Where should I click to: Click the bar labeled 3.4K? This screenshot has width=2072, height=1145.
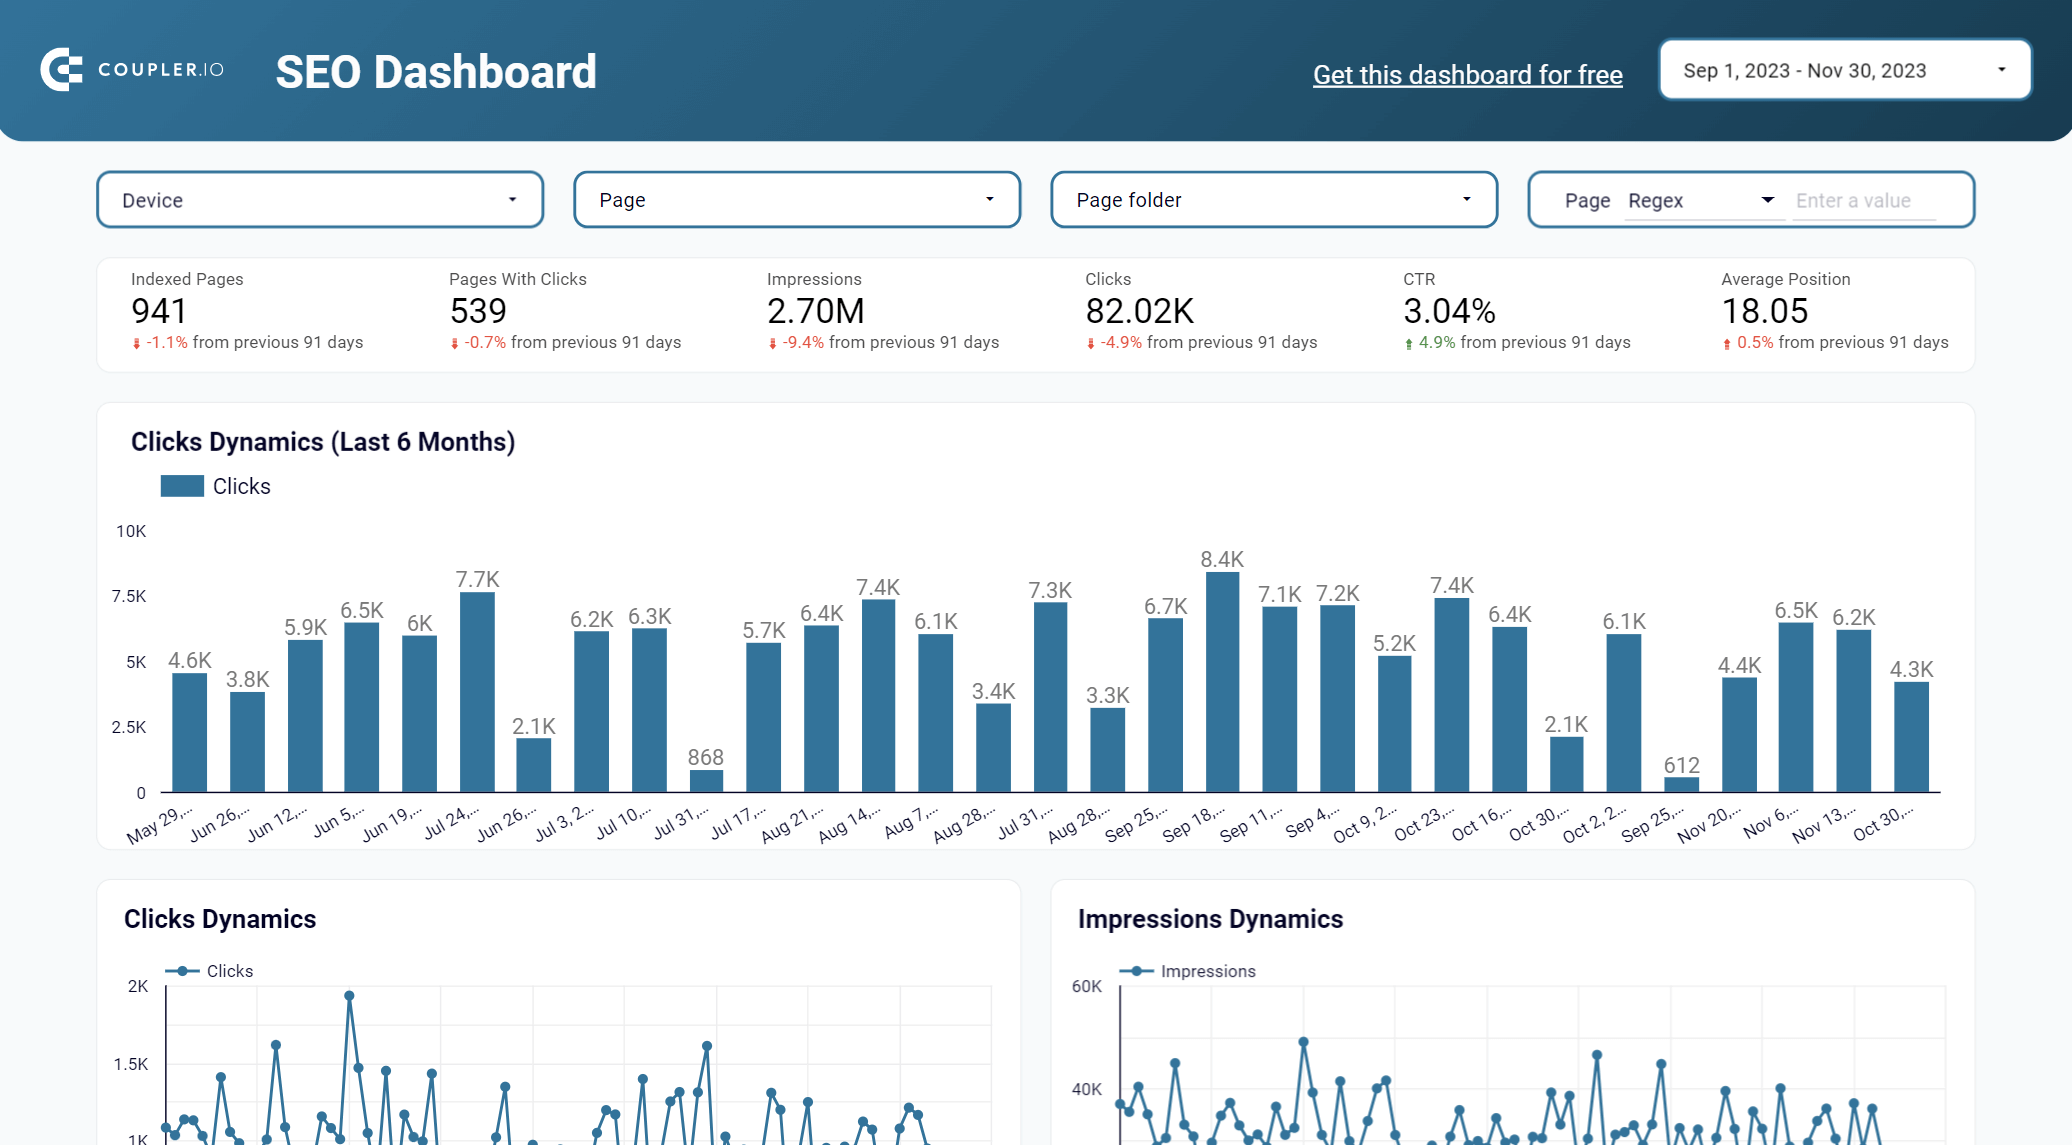coord(993,748)
